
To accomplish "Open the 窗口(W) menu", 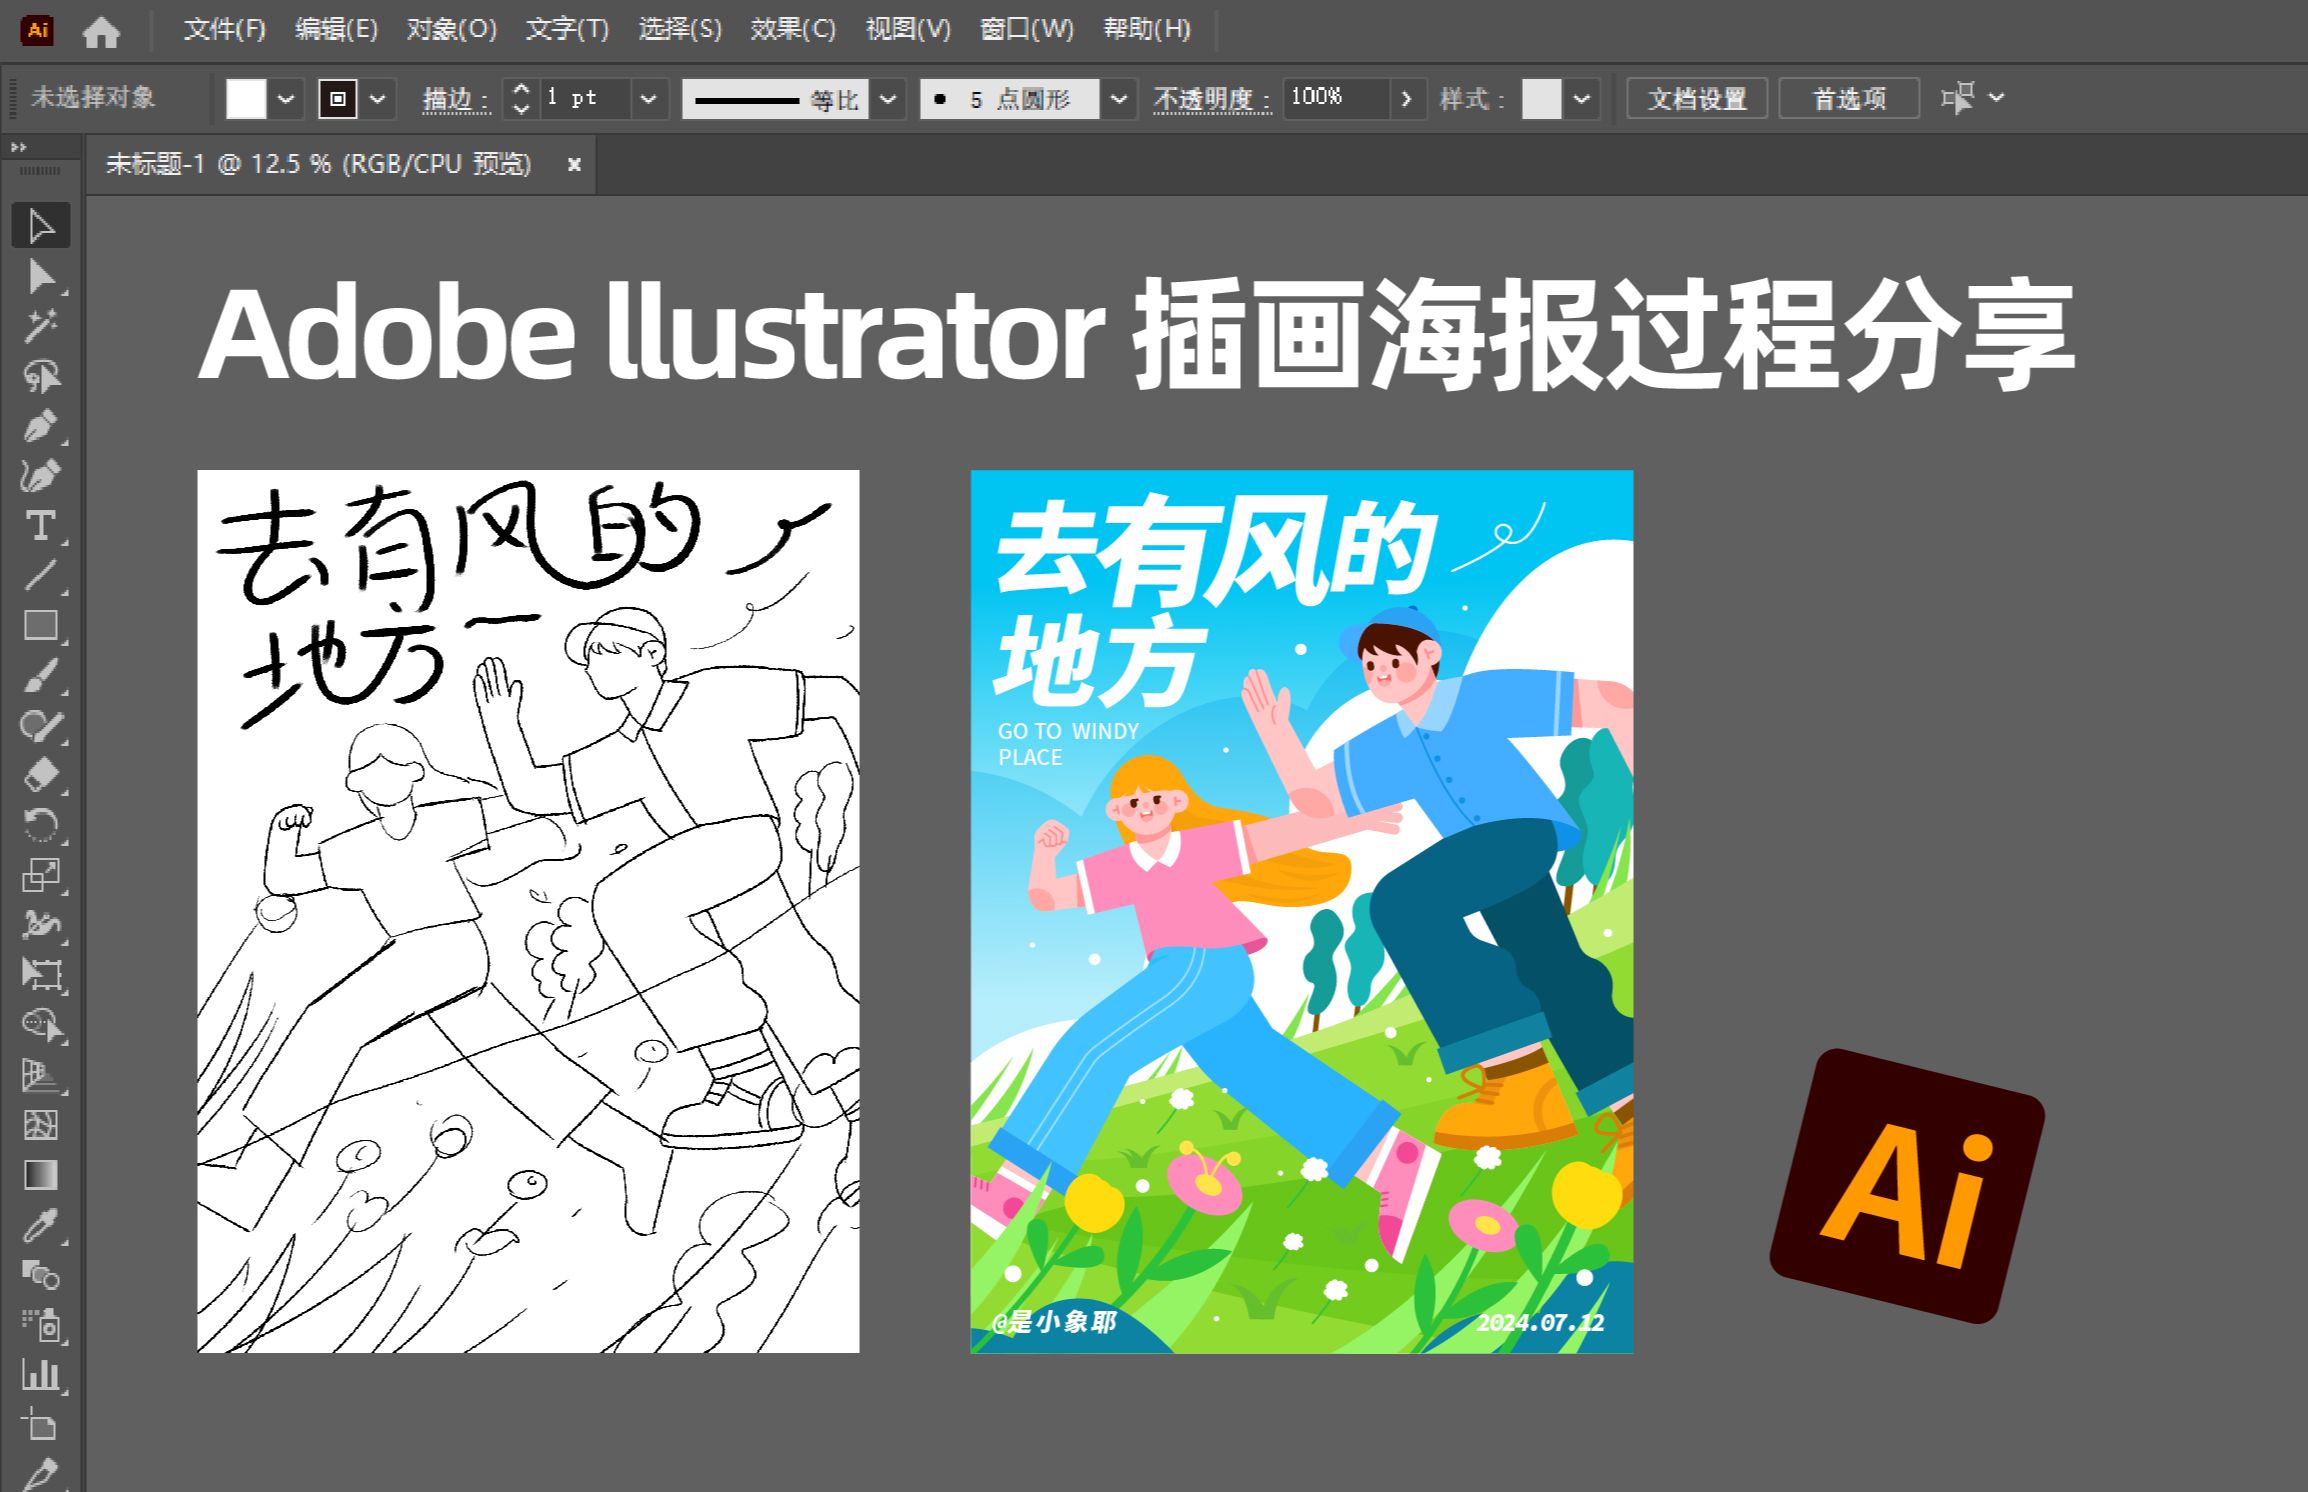I will (x=1027, y=30).
